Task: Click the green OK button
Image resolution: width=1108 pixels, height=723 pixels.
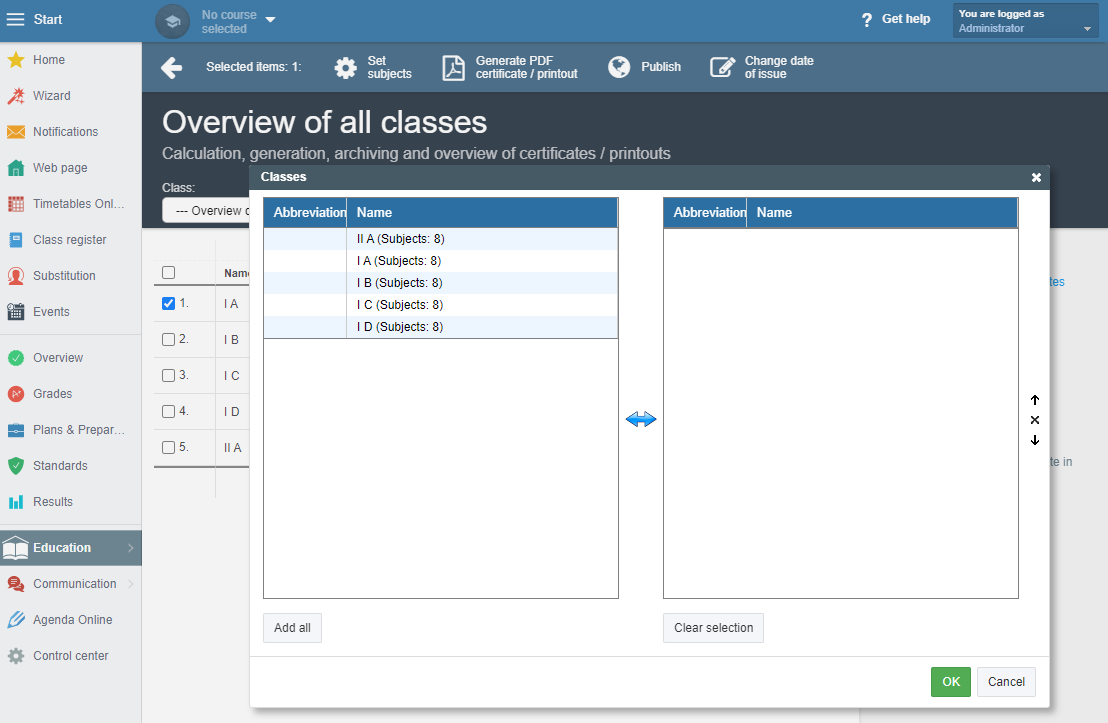Action: click(x=950, y=682)
